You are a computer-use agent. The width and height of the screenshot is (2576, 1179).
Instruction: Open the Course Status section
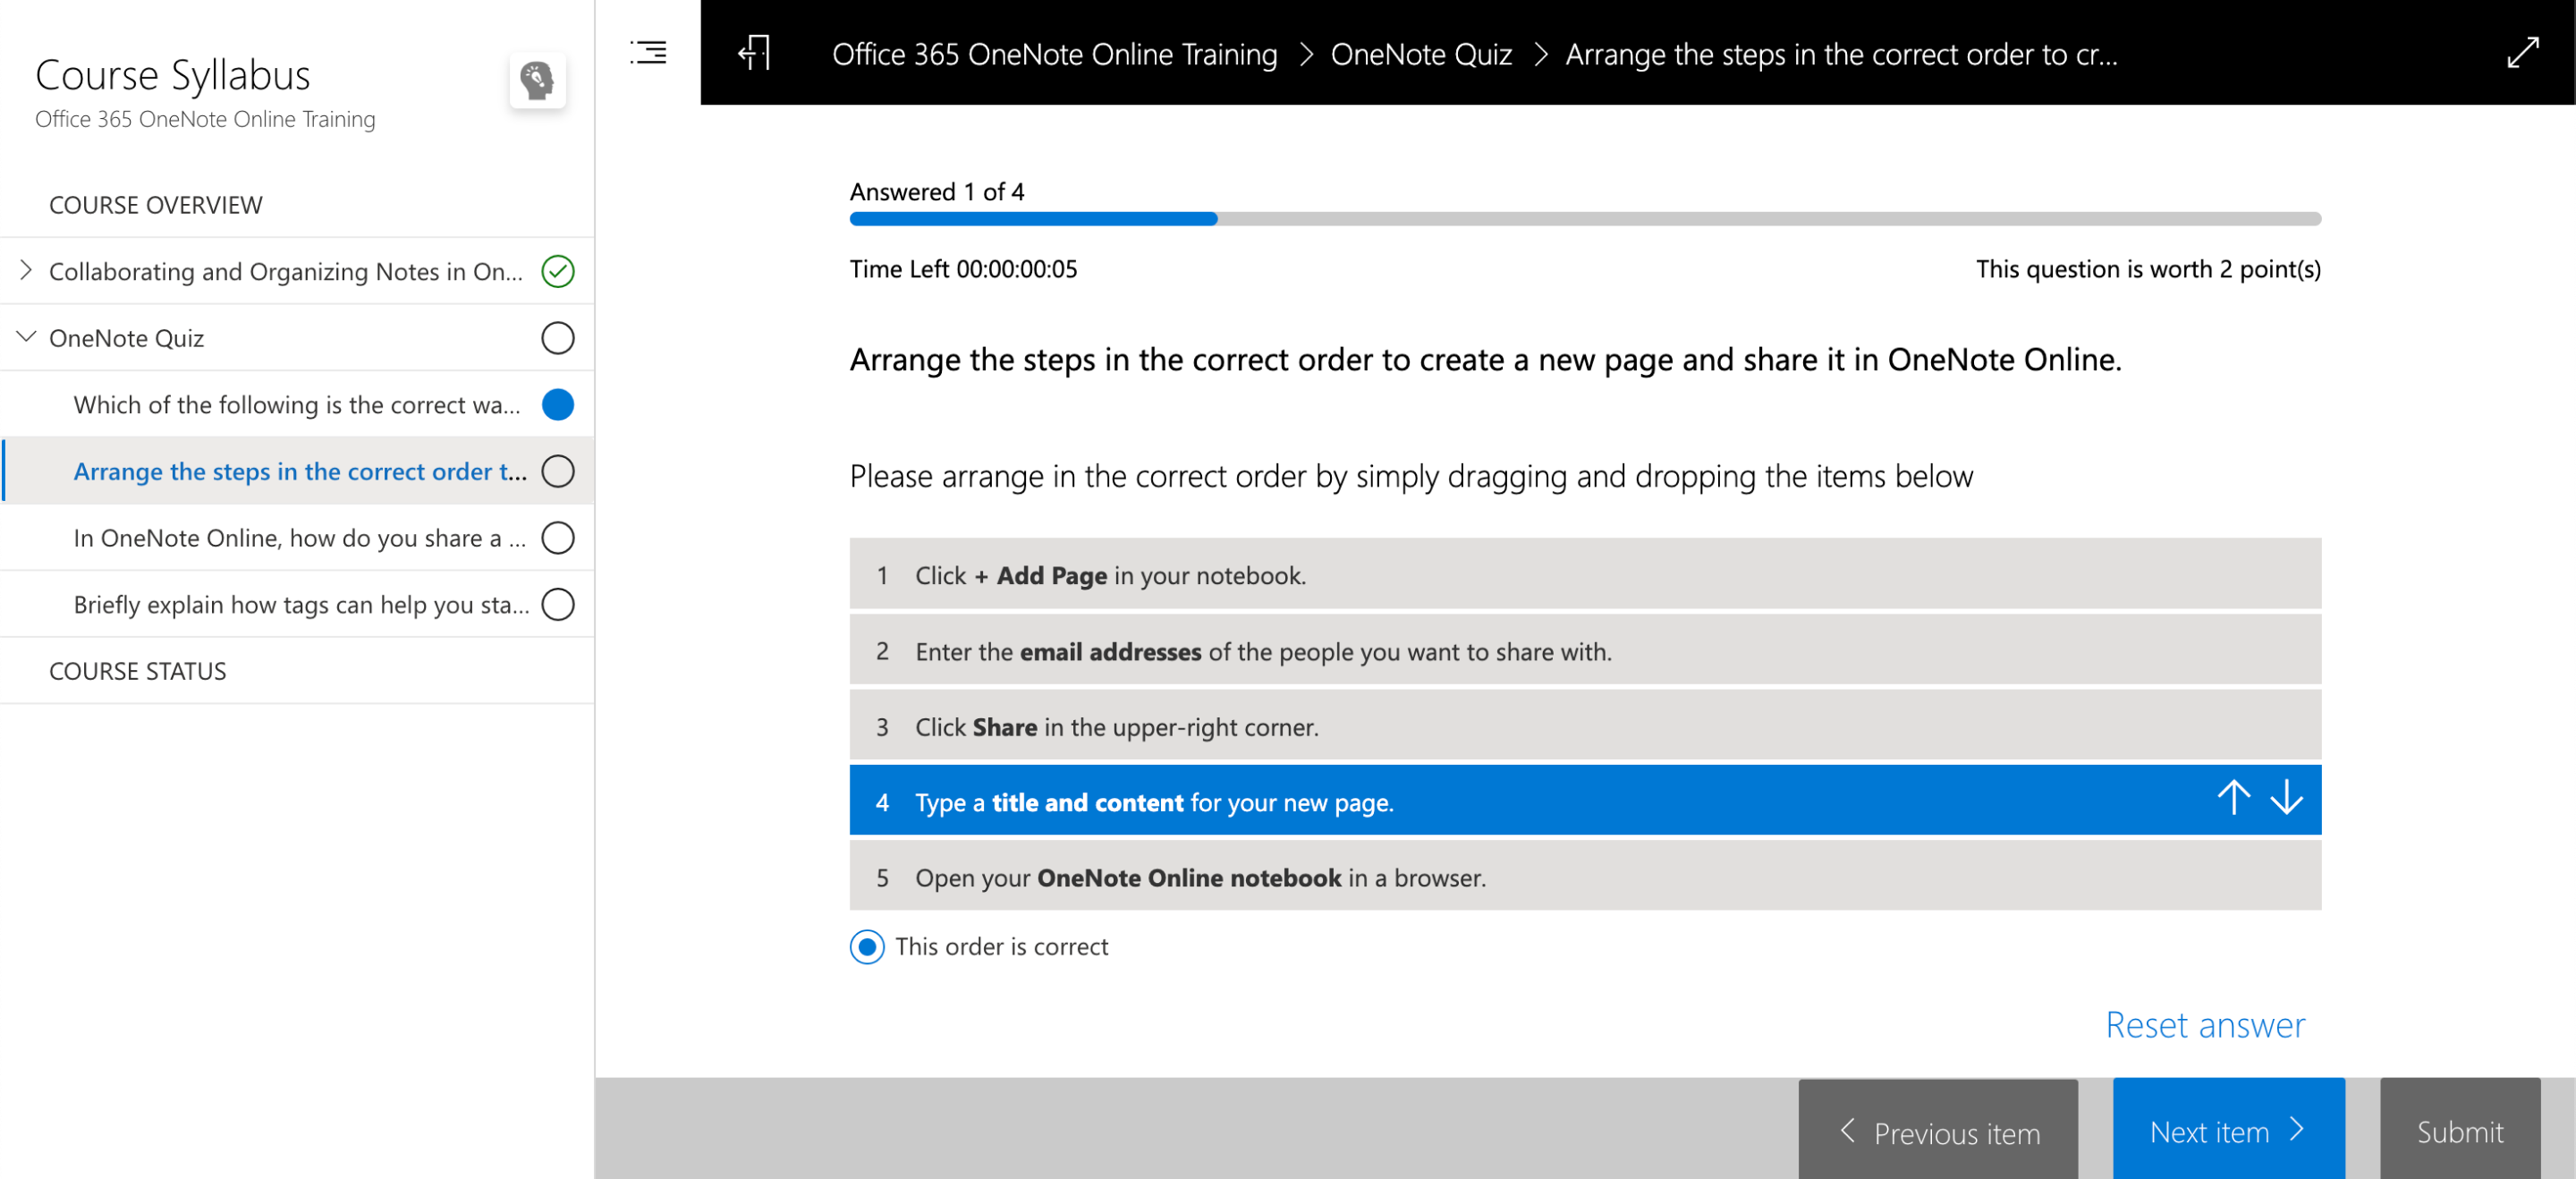click(x=138, y=671)
